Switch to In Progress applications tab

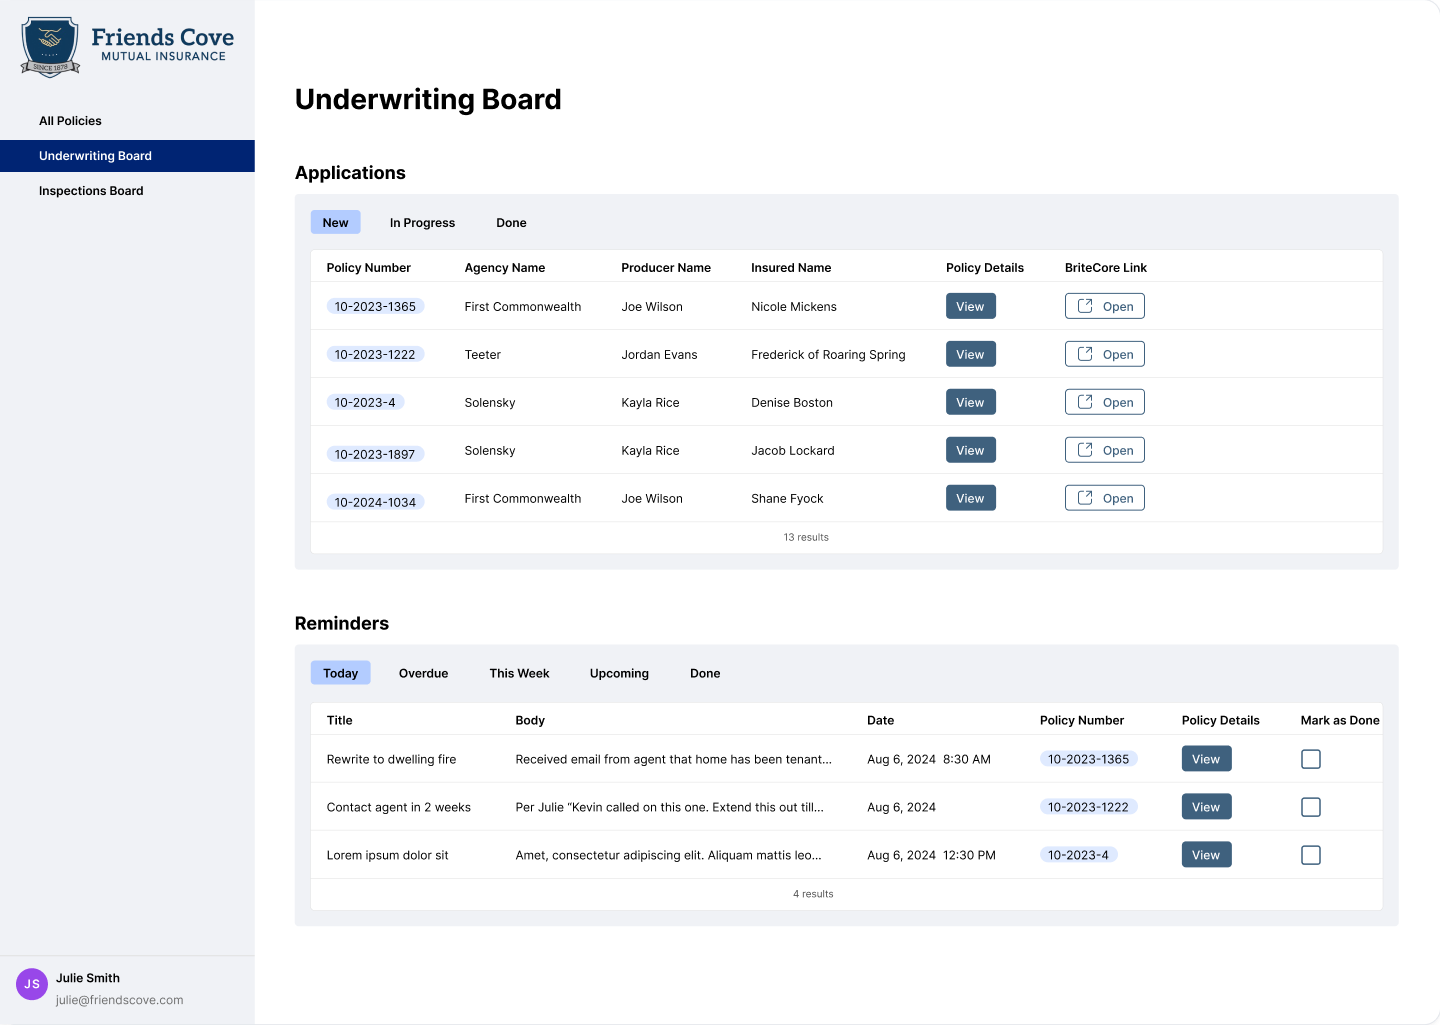point(422,223)
